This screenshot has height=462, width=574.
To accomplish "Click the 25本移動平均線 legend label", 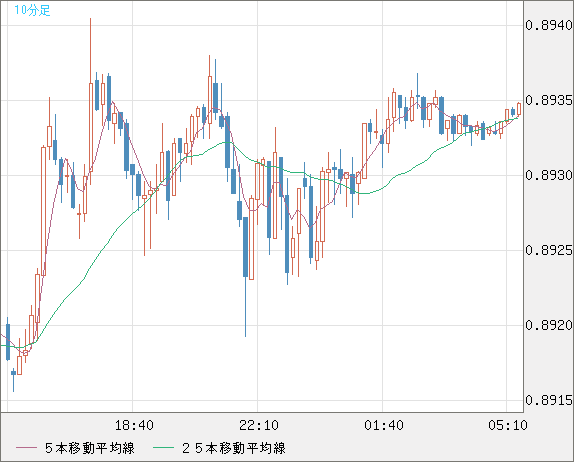I will tap(234, 448).
